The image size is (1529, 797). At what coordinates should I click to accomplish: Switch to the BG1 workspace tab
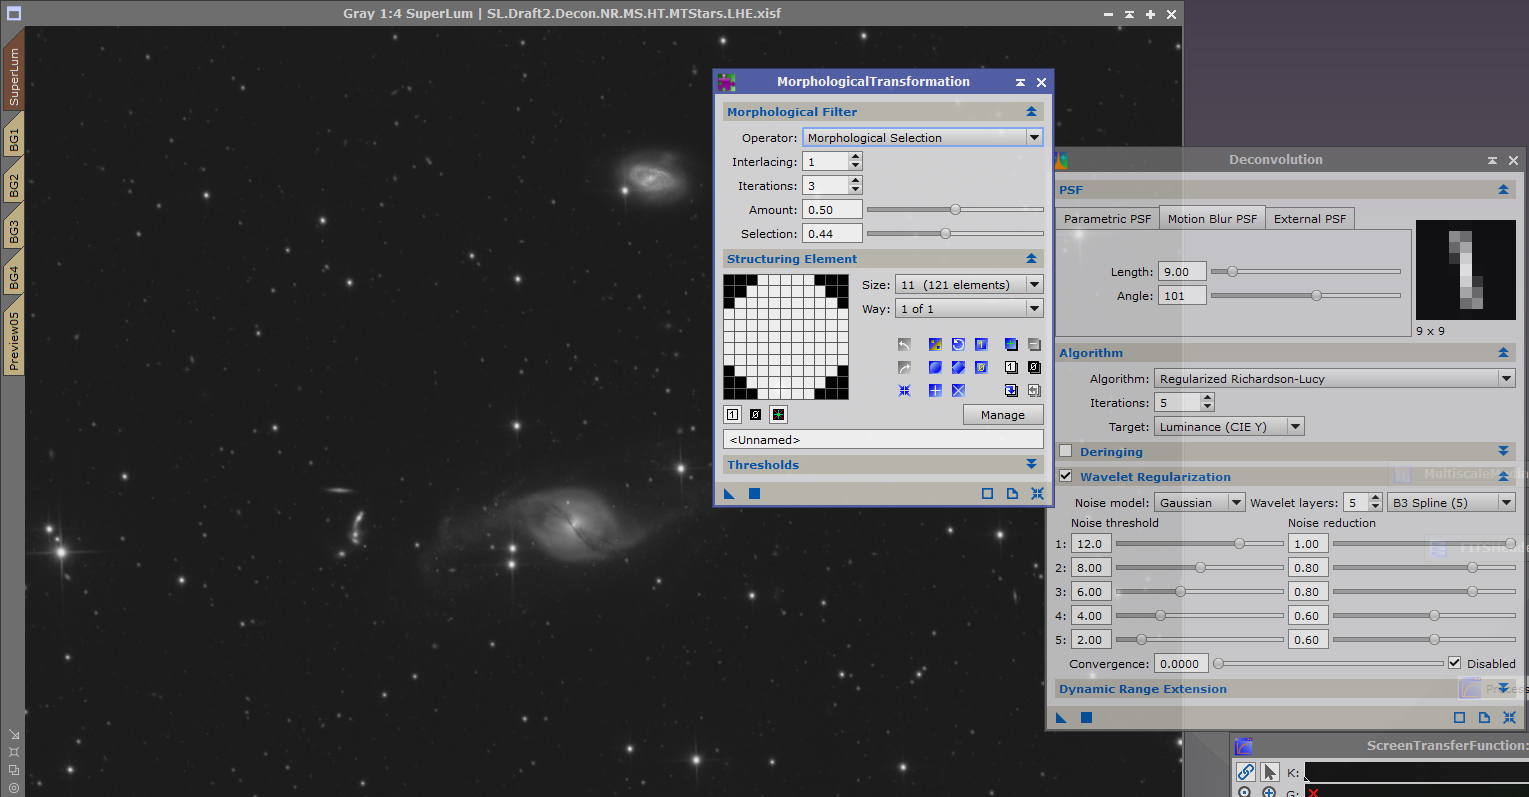pyautogui.click(x=14, y=140)
